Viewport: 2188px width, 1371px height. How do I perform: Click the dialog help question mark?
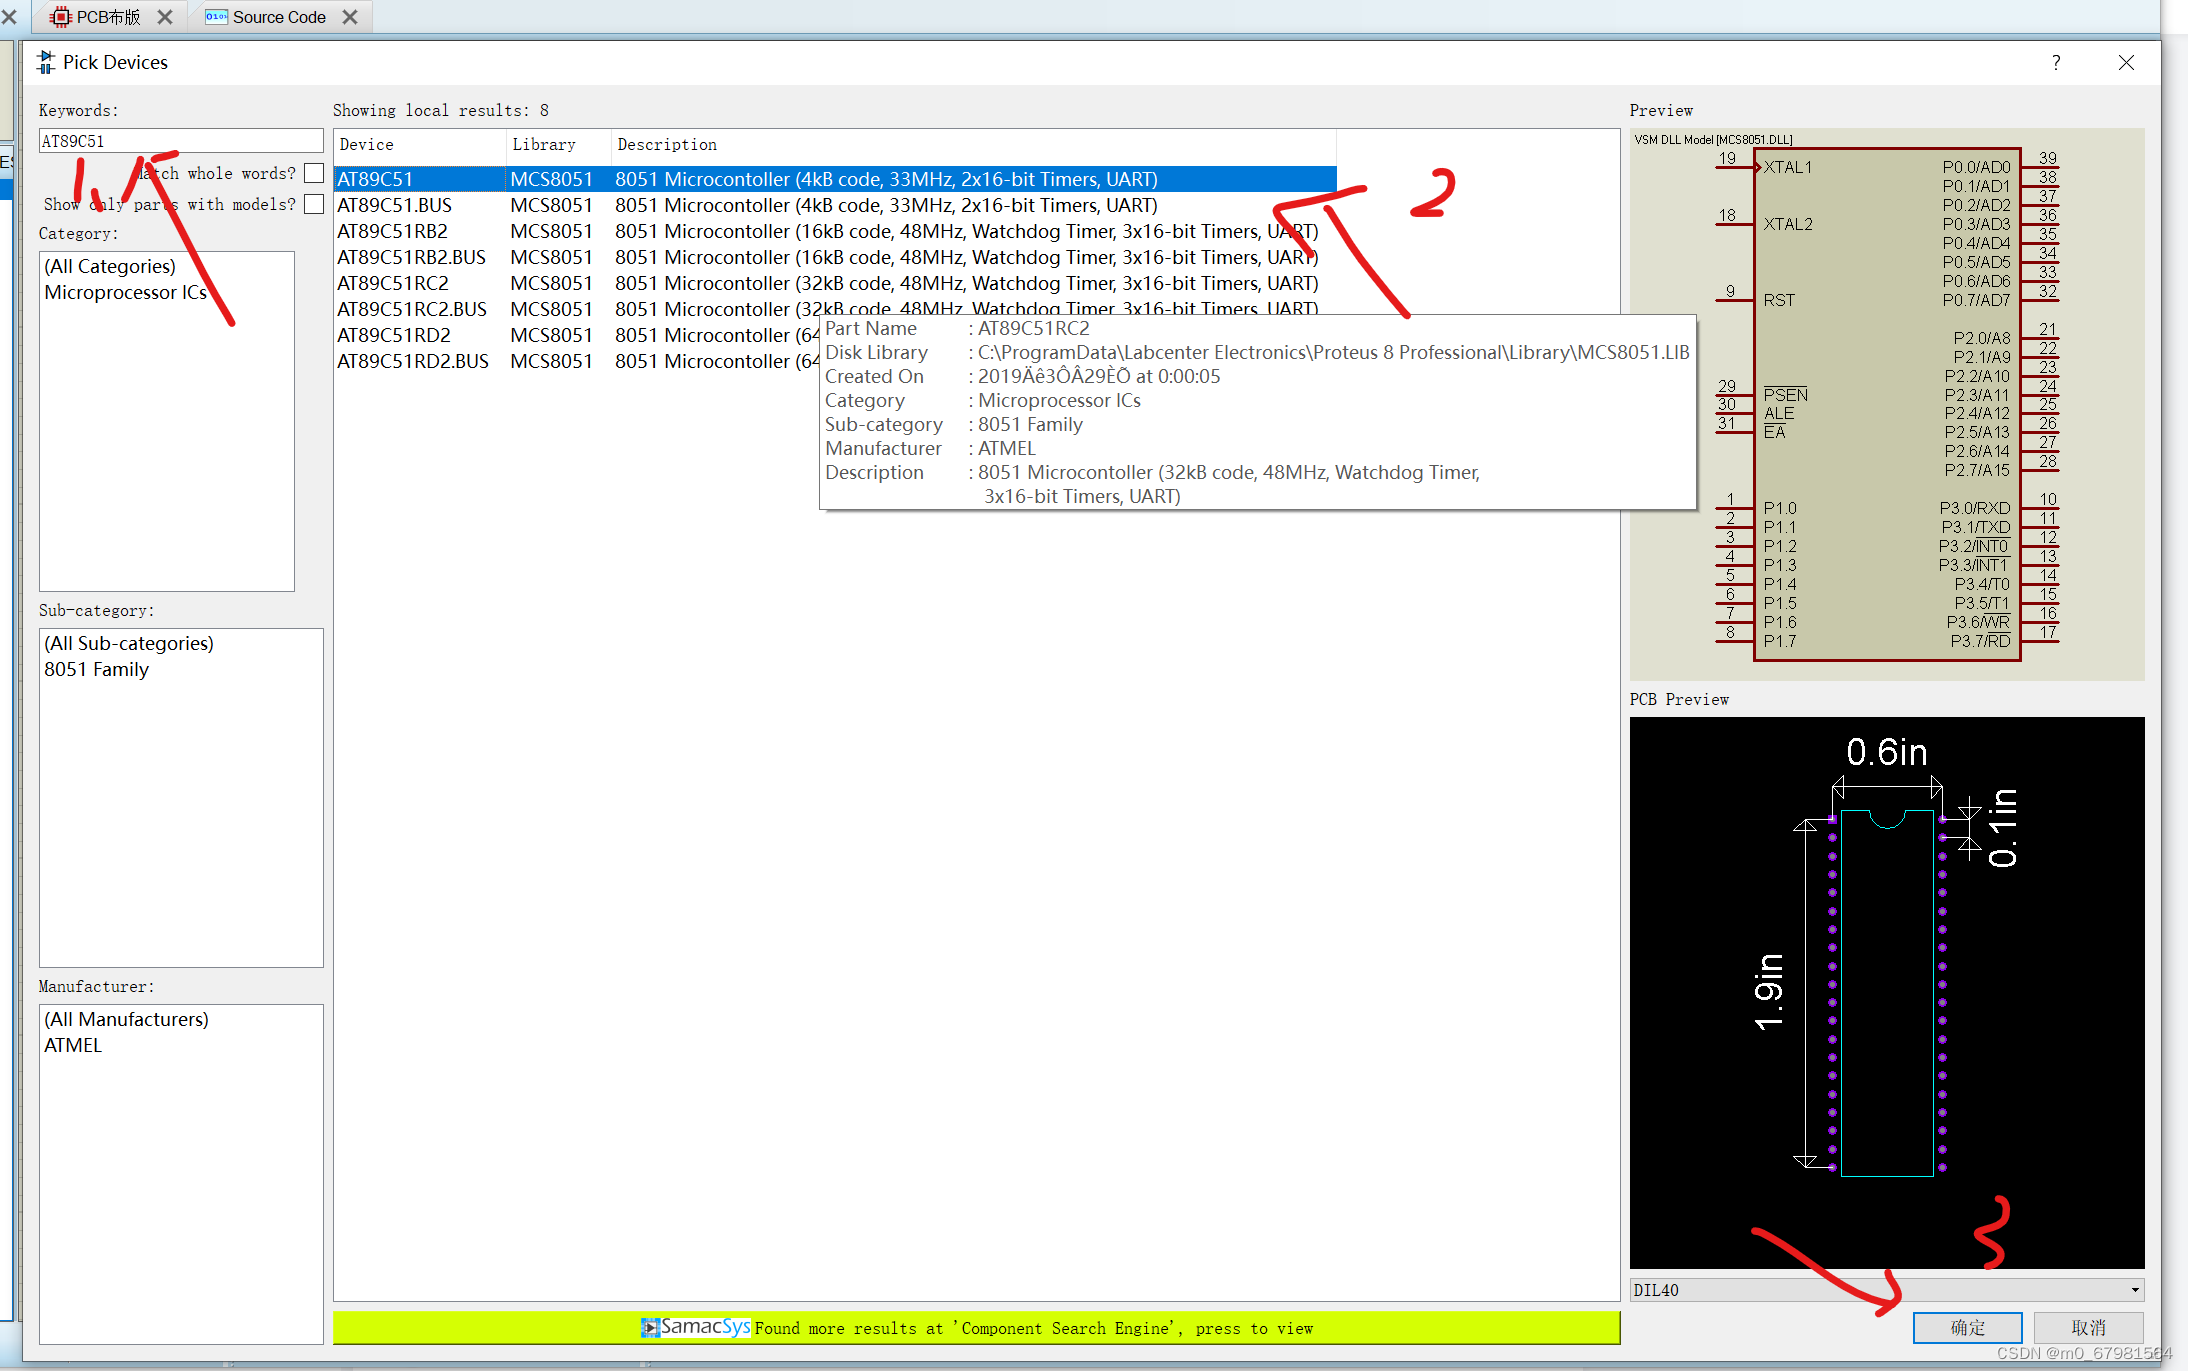pos(2056,62)
